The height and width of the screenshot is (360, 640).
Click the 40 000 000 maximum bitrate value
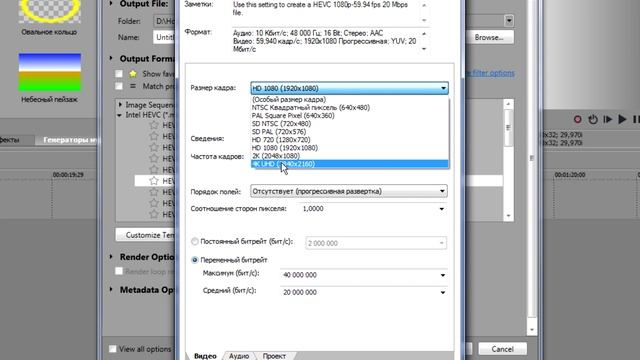[300, 275]
